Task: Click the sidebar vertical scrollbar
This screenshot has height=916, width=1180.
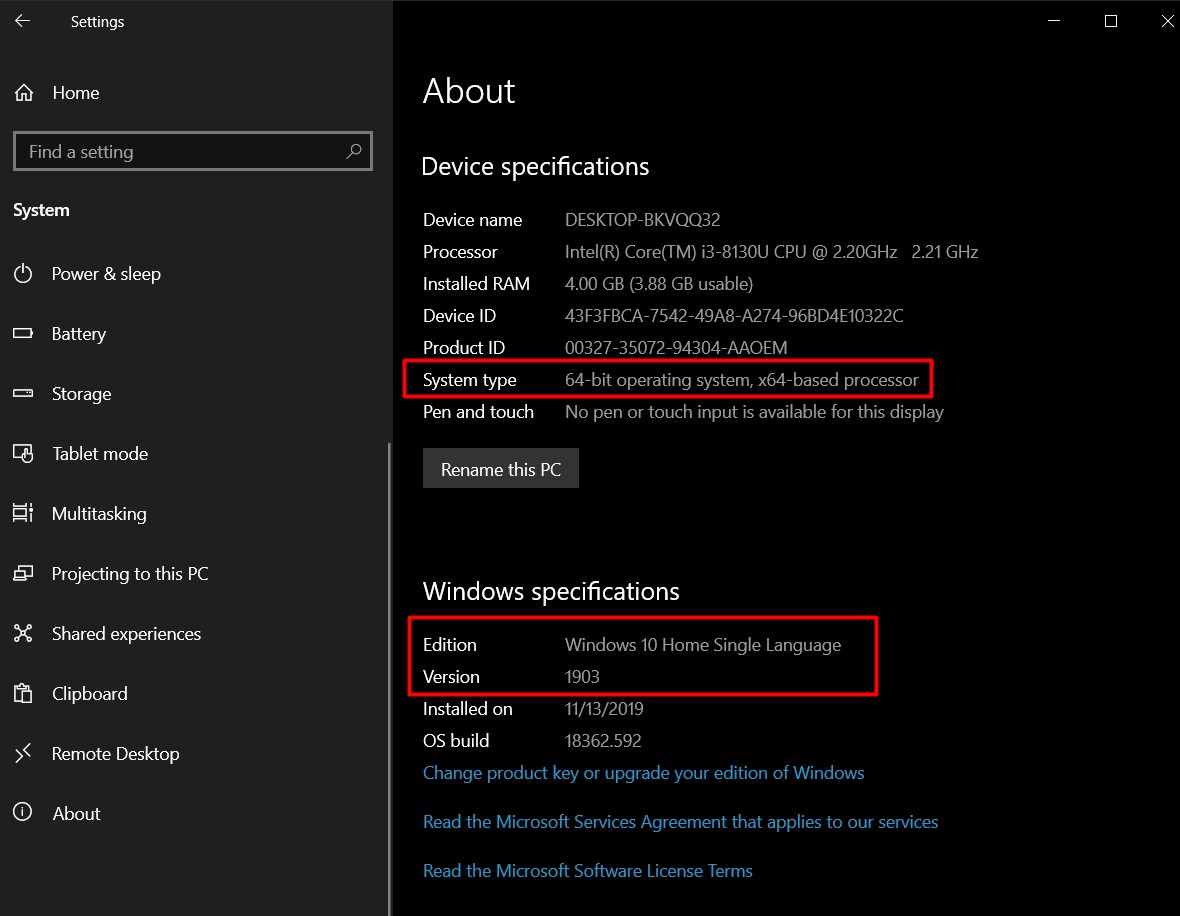Action: click(389, 677)
